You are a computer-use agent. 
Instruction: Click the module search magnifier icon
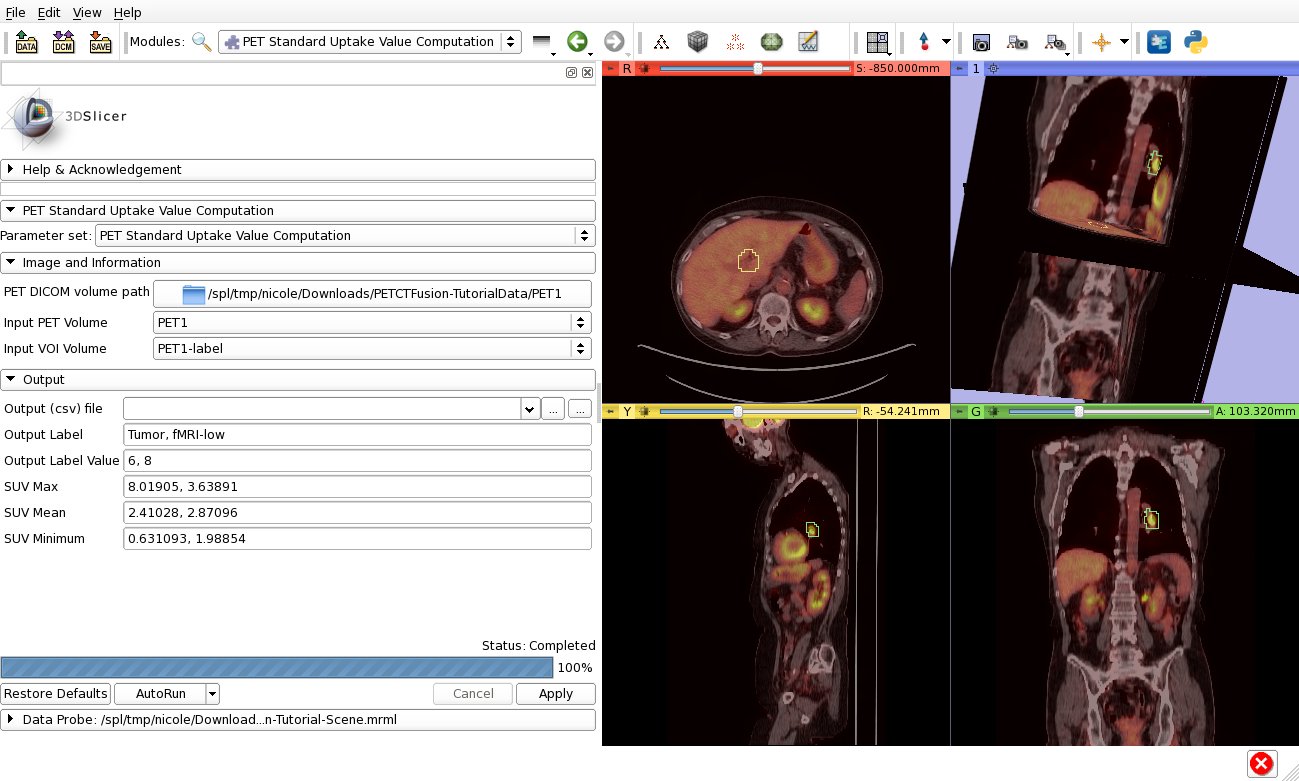202,42
